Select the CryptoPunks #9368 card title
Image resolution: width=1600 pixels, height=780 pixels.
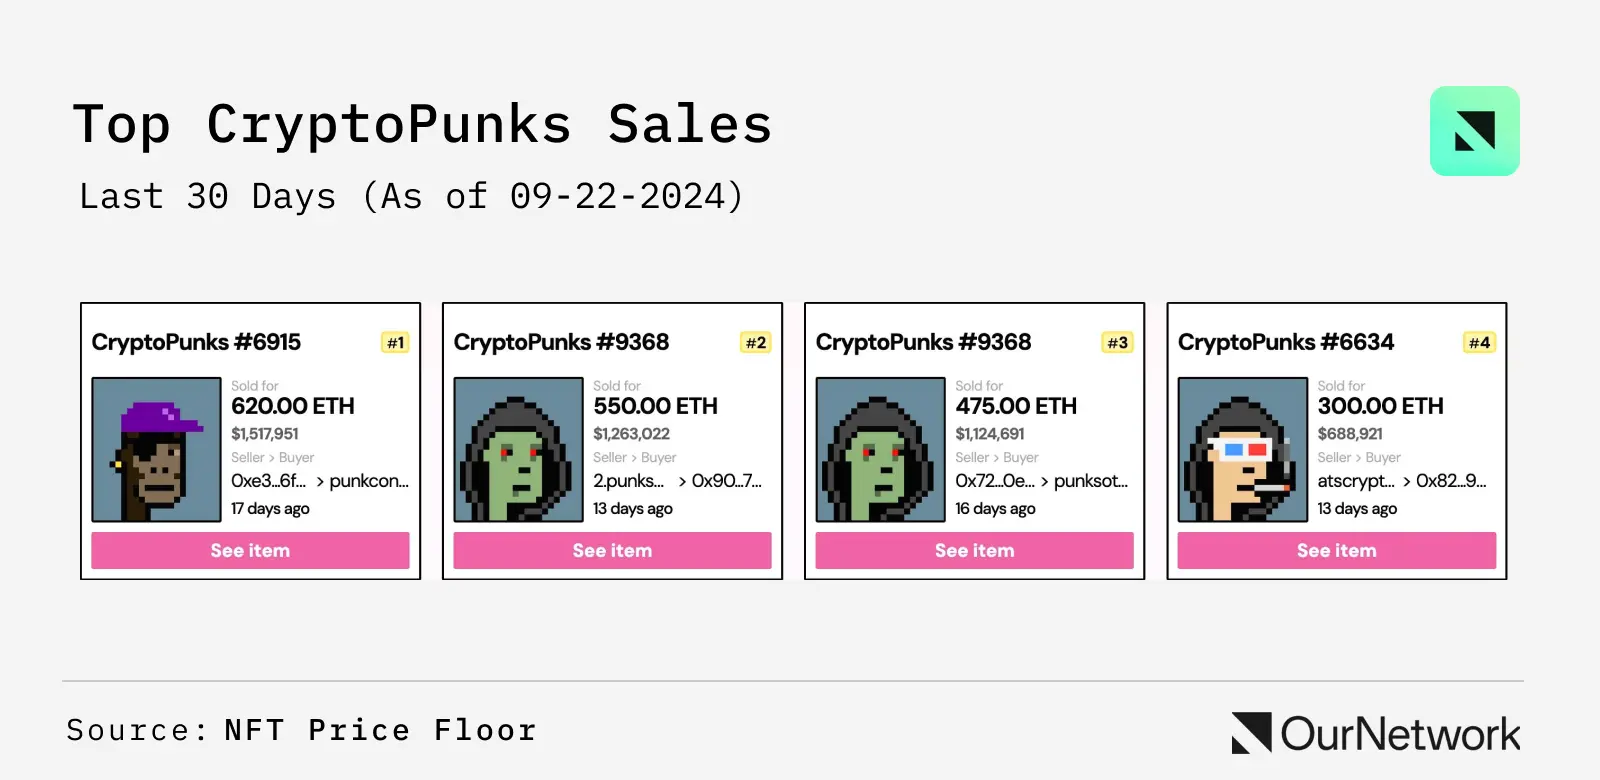(x=560, y=342)
